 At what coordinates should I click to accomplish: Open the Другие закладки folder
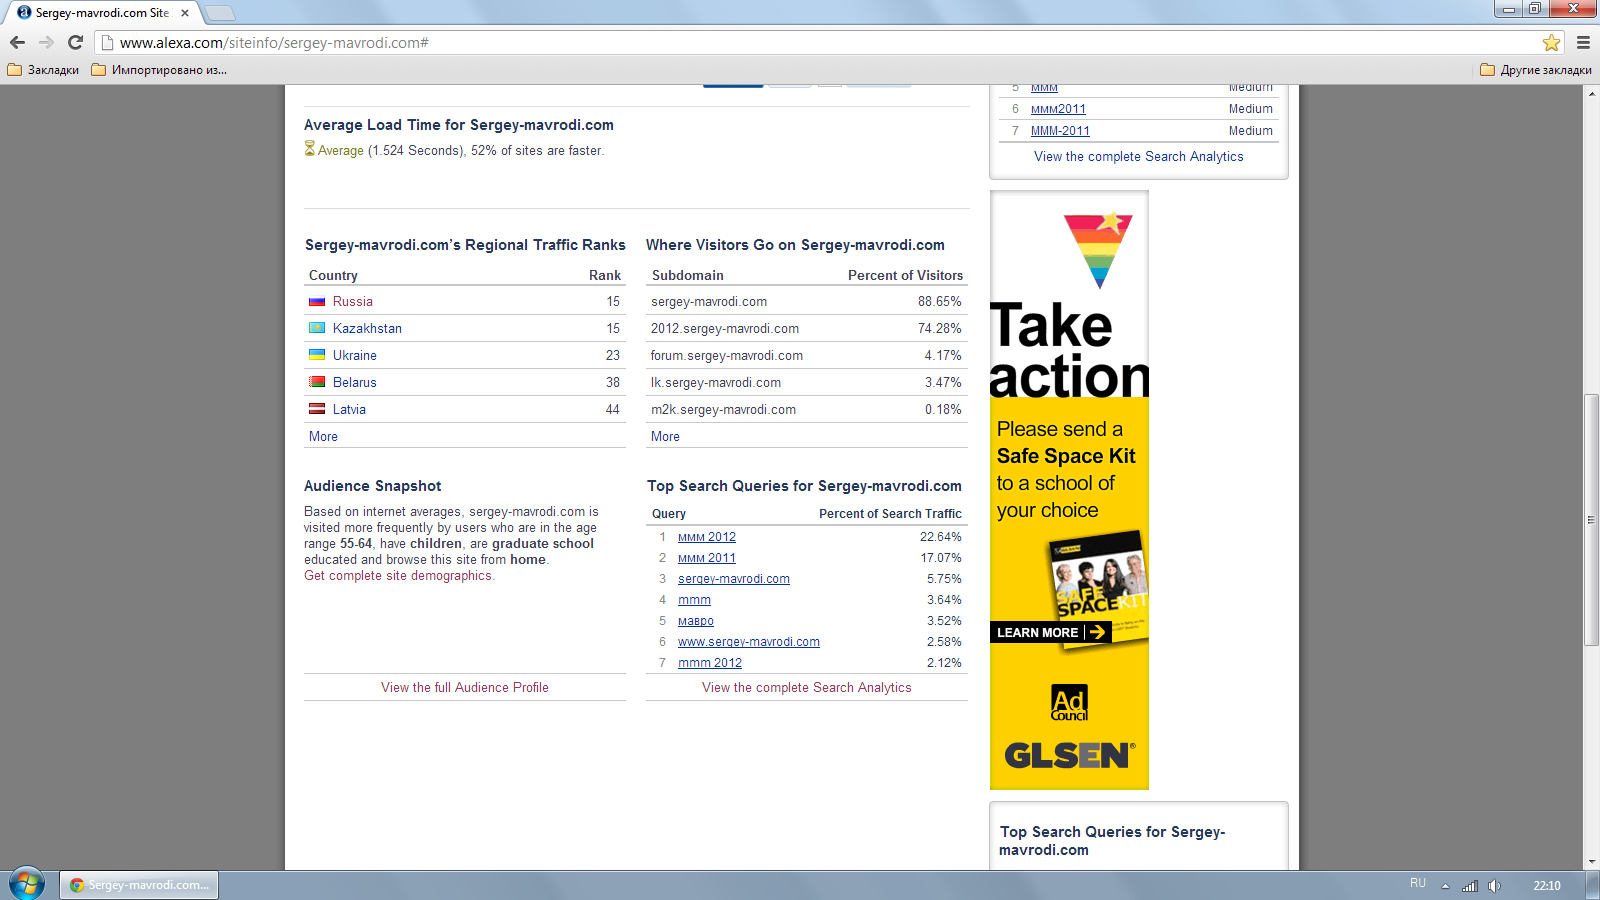pyautogui.click(x=1535, y=70)
